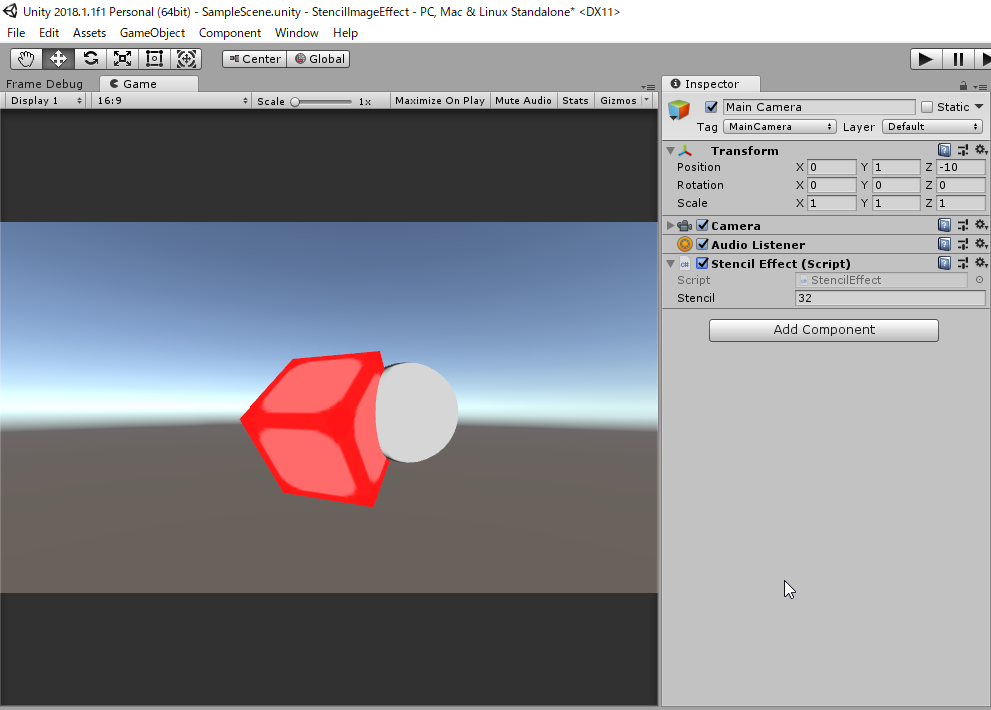The height and width of the screenshot is (710, 991).
Task: Open the Camera component's settings gear
Action: 980,225
